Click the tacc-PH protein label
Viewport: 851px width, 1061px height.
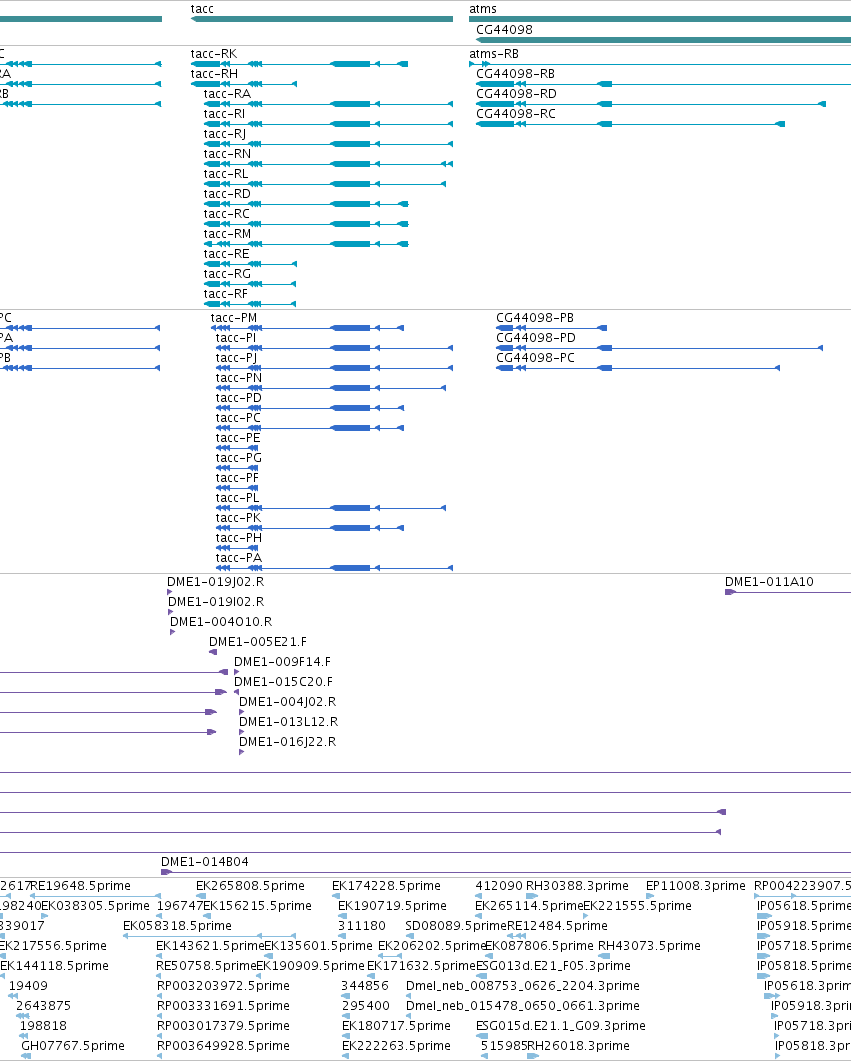(239, 537)
